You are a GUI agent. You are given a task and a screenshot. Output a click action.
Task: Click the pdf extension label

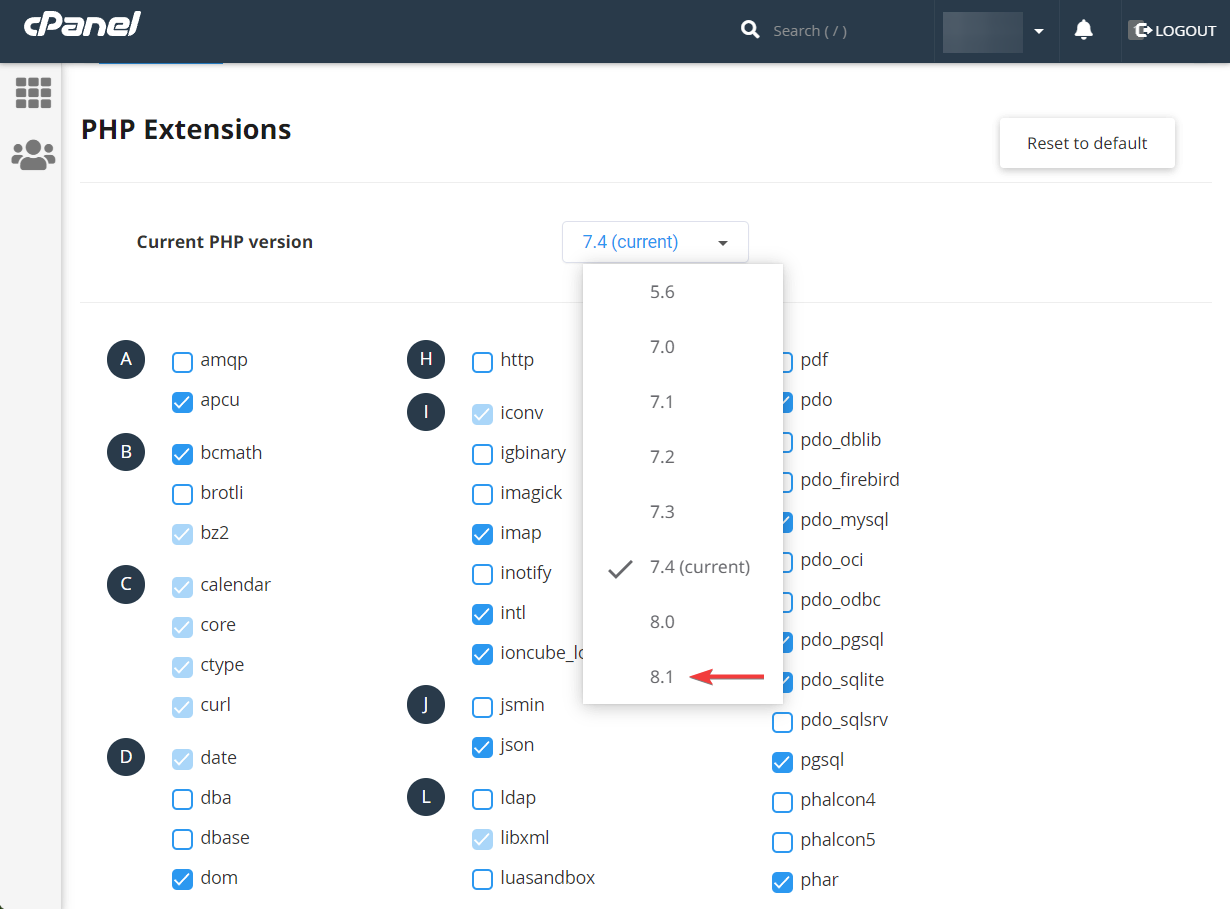[x=814, y=360]
